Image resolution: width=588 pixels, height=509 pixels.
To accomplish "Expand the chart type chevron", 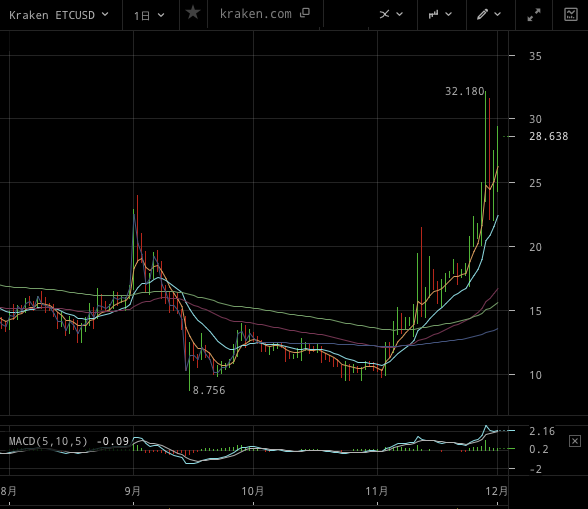I will [x=448, y=14].
